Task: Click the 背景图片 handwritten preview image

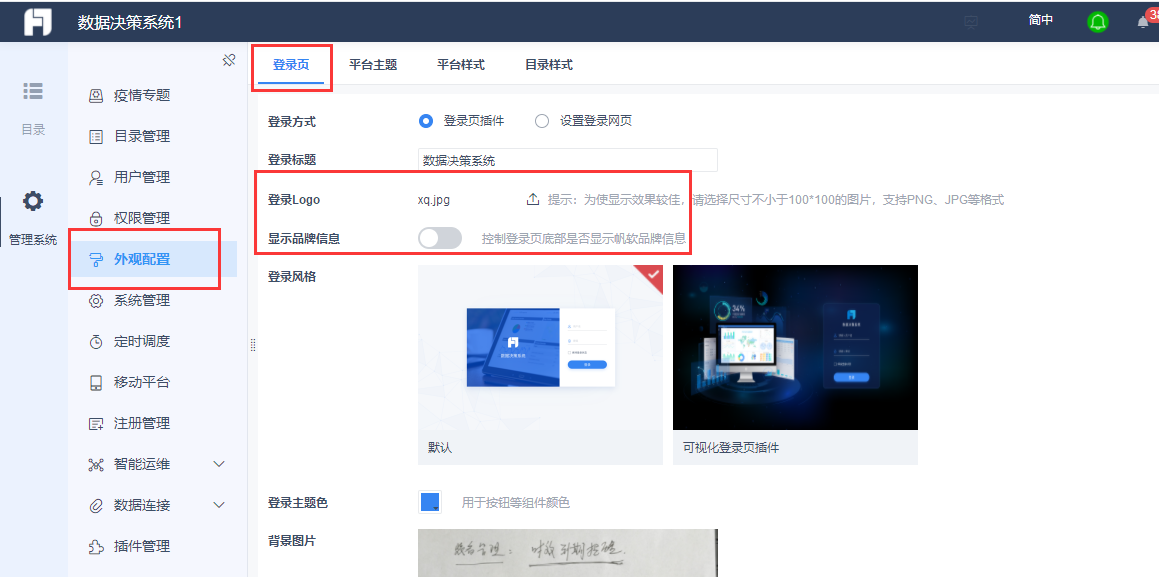Action: 568,553
